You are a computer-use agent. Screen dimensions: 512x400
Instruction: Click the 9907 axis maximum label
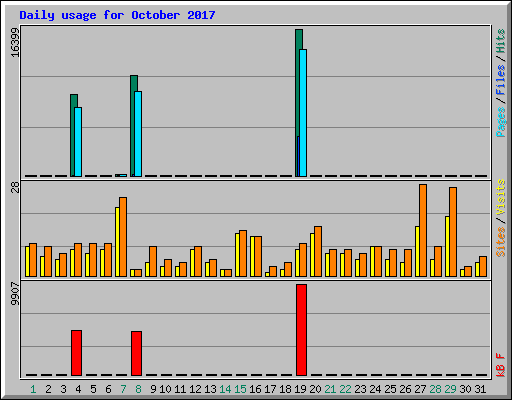[15, 294]
